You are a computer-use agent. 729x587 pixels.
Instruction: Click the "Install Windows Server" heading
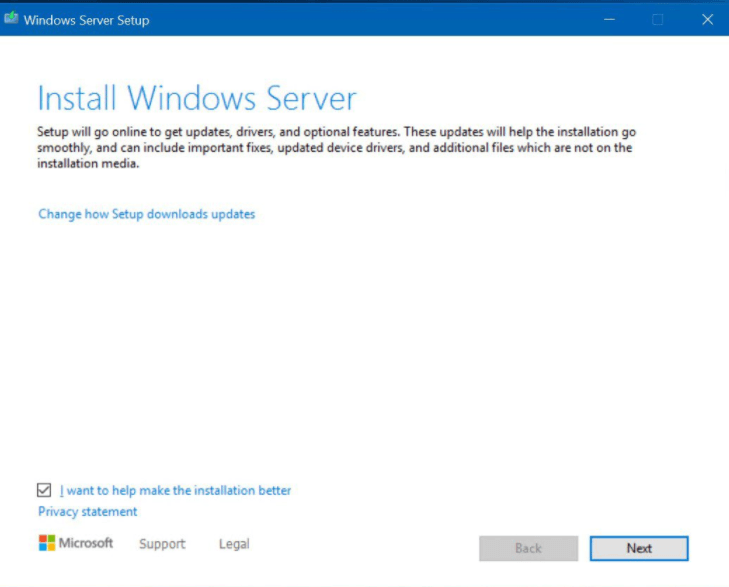(196, 98)
